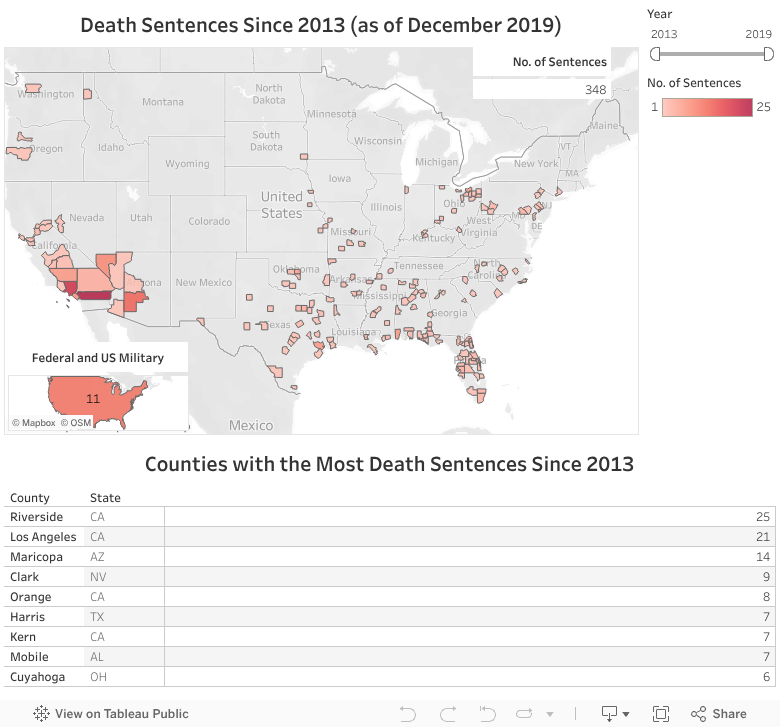This screenshot has width=780, height=727.
Task: Enter full screen mode
Action: (660, 713)
